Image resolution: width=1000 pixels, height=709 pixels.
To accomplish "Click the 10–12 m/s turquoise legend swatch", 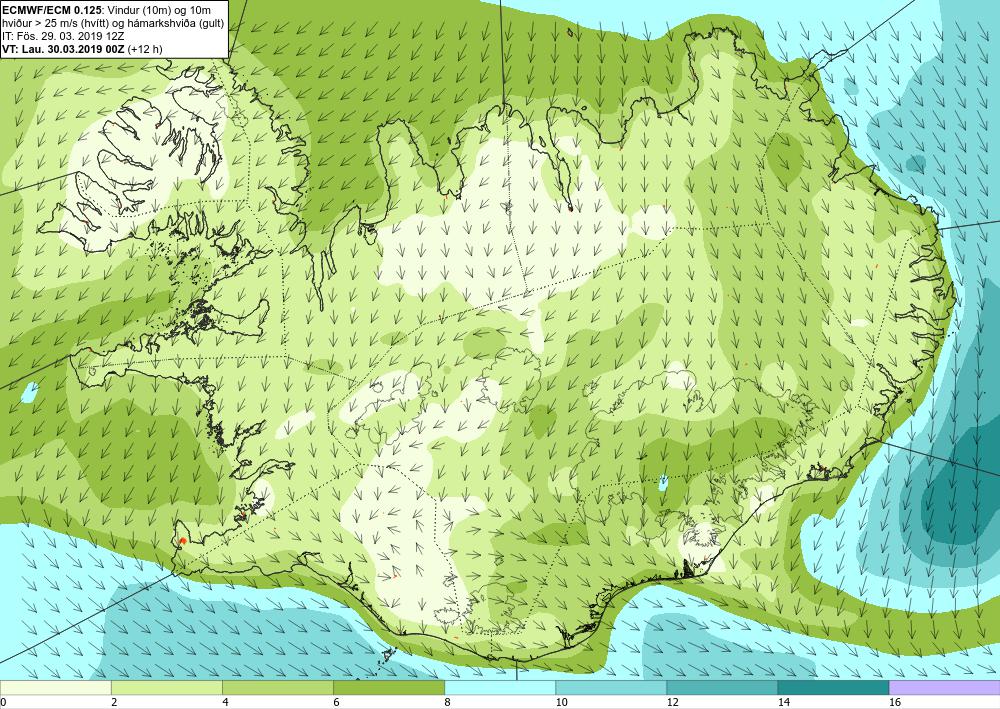I will 611,687.
